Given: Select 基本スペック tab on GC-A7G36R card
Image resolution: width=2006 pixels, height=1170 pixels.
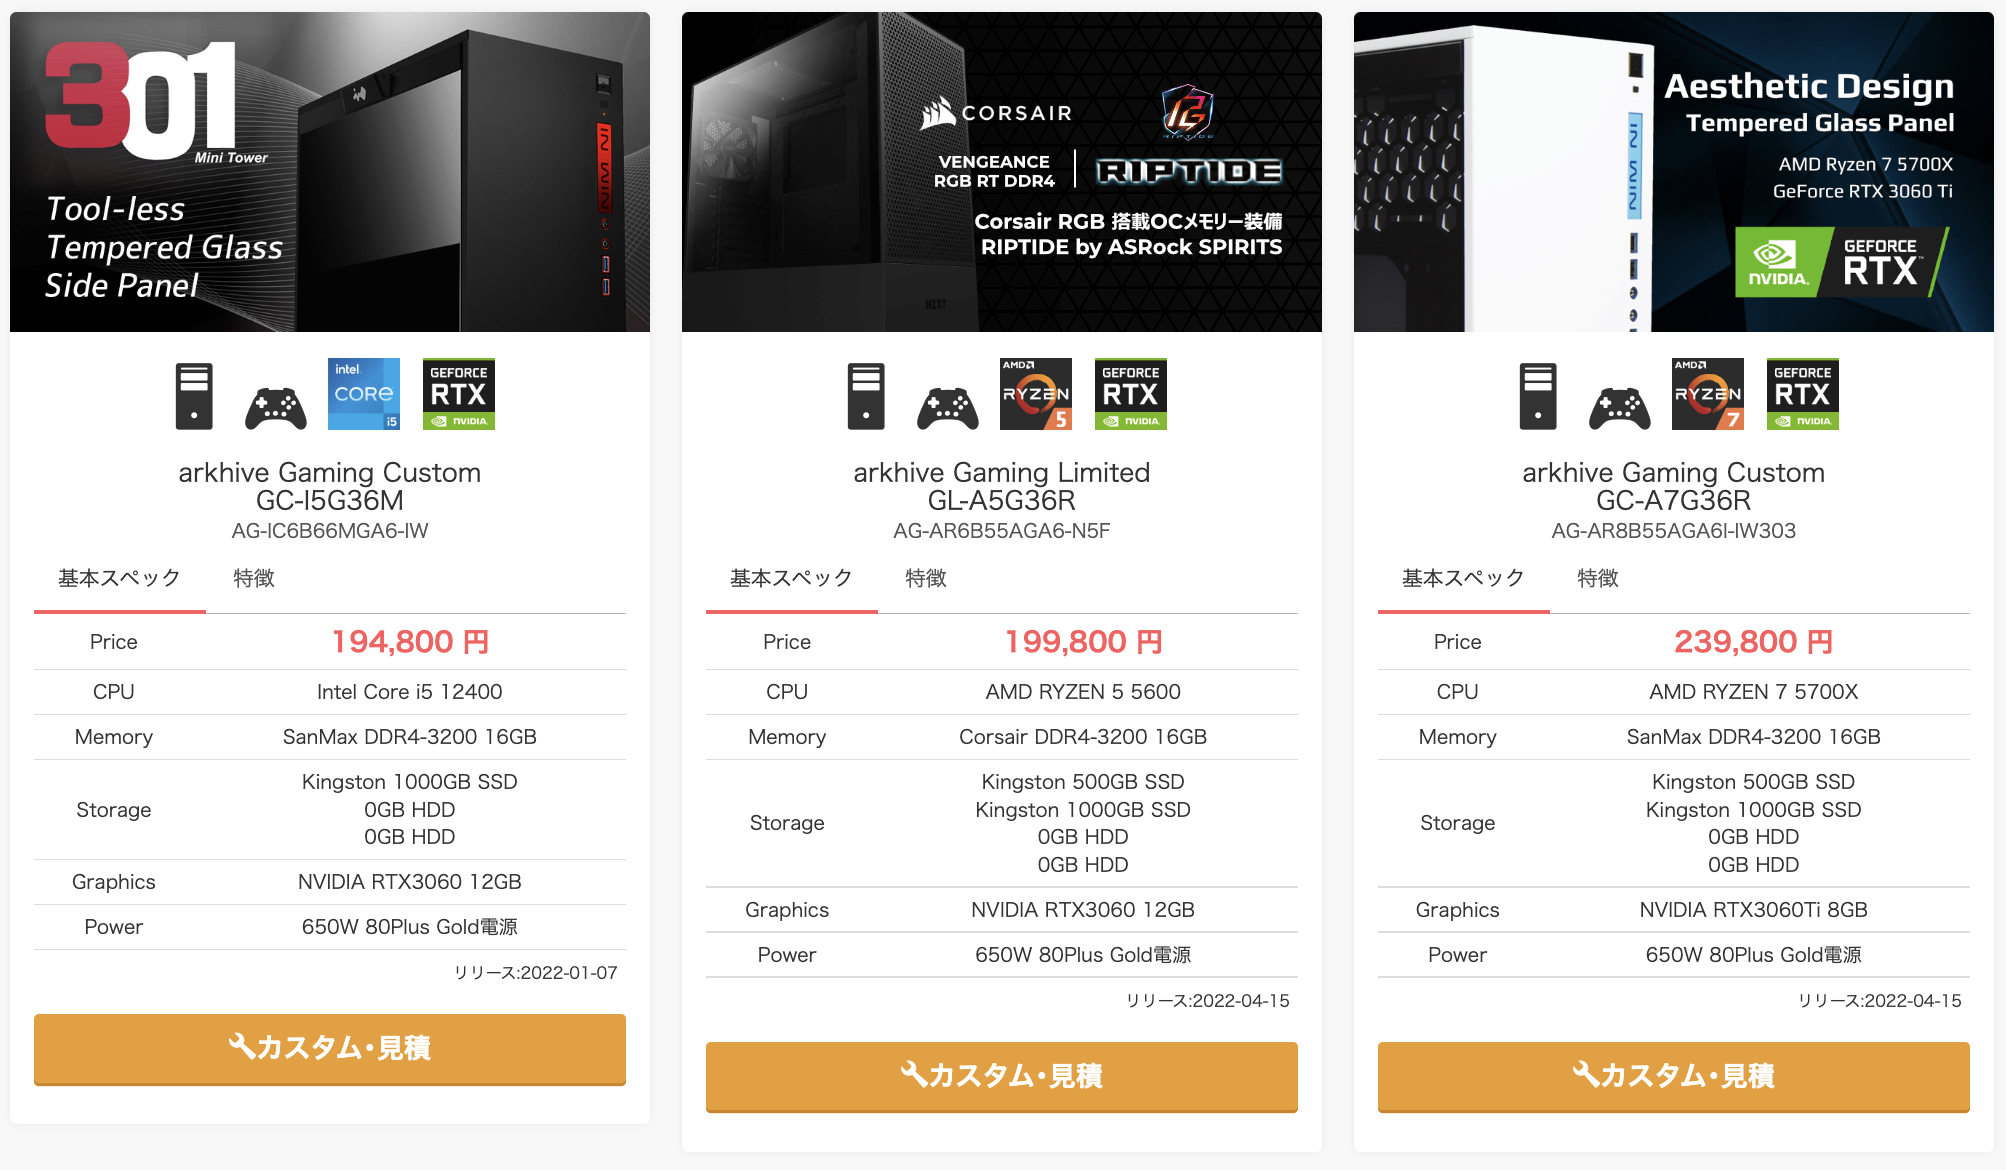Looking at the screenshot, I should click(1463, 578).
